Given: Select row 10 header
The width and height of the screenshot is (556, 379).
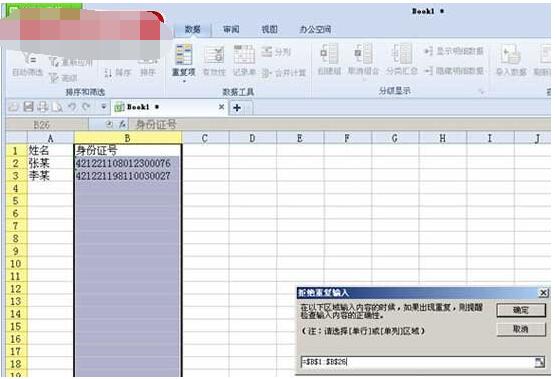Looking at the screenshot, I should pyautogui.click(x=16, y=264).
